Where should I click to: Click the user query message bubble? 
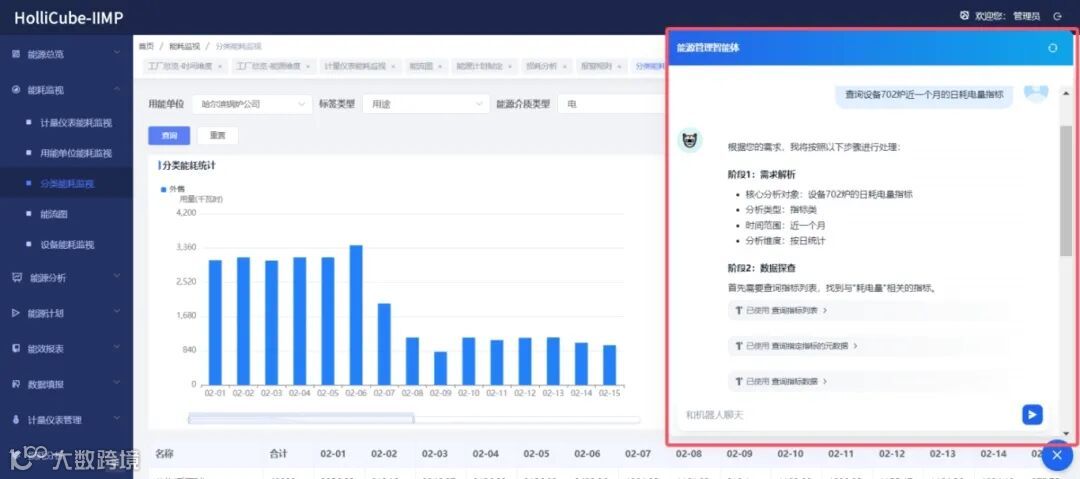tap(924, 95)
